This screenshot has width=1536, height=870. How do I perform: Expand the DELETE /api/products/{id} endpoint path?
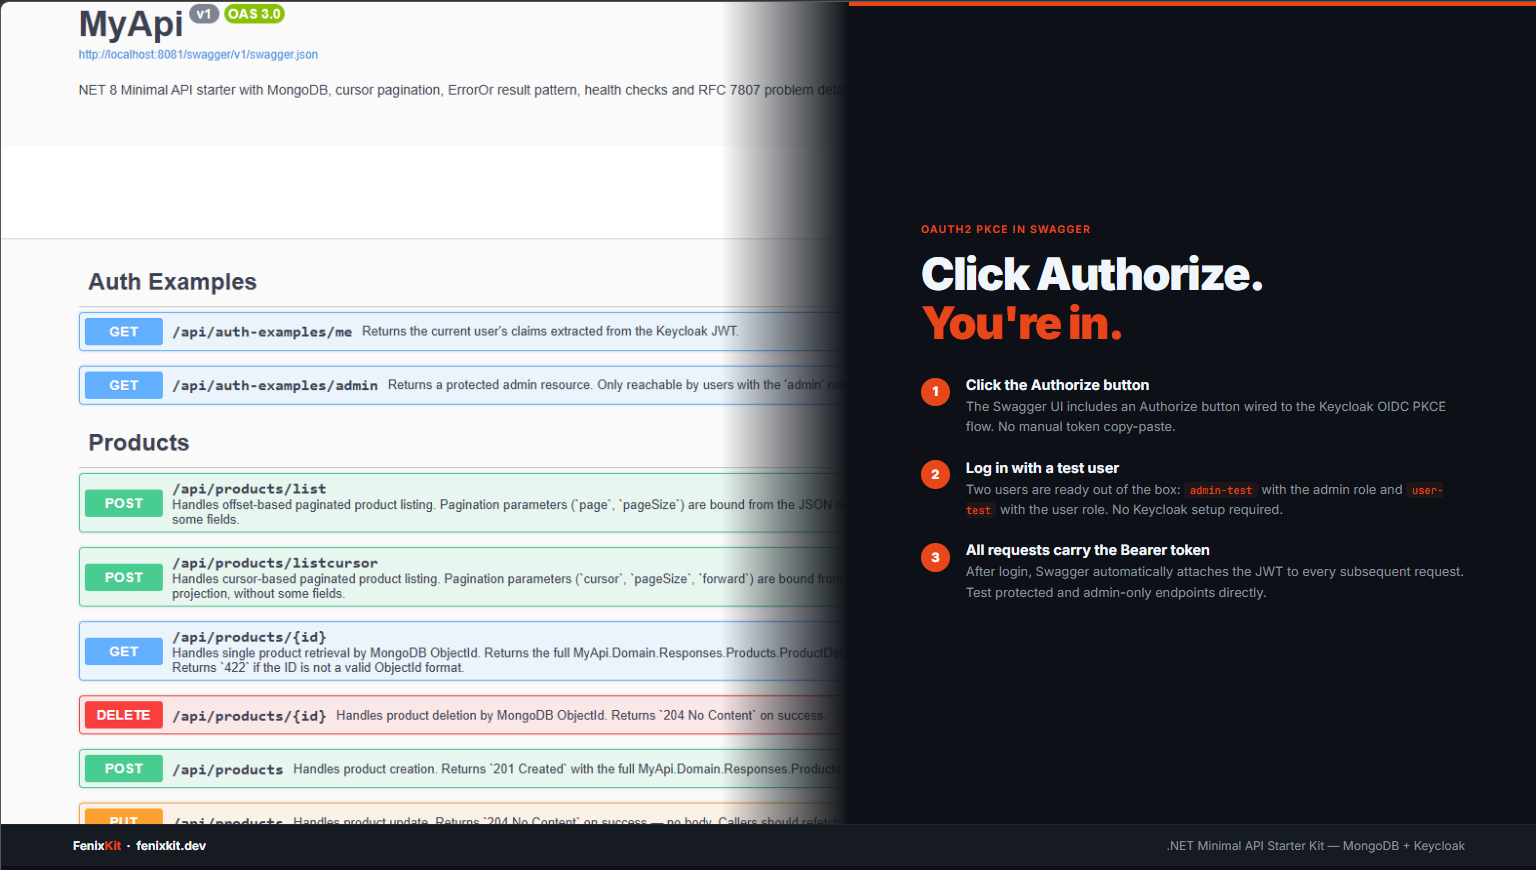tap(249, 716)
